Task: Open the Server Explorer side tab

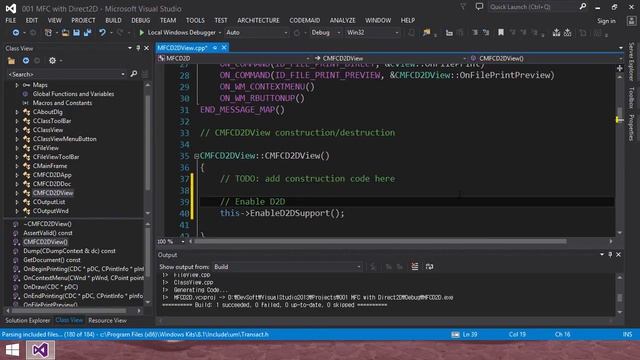Action: 631,61
